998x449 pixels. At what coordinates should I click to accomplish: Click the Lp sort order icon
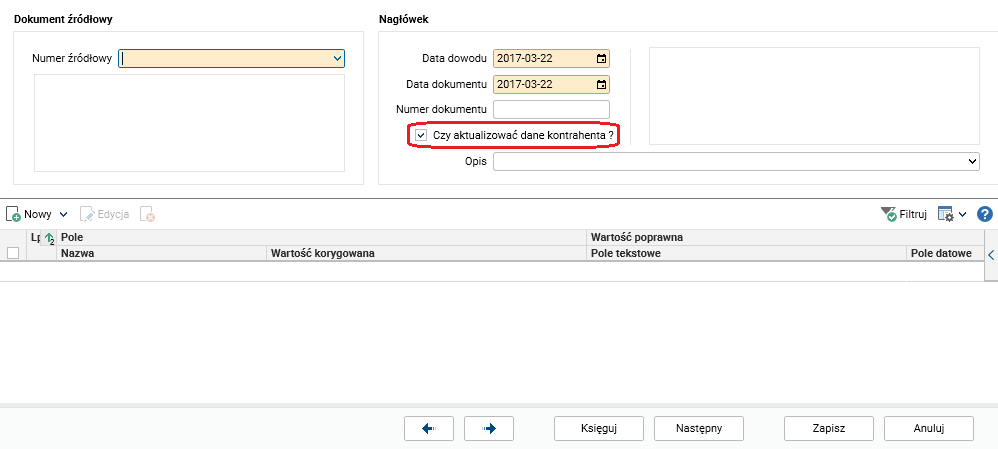coord(49,239)
